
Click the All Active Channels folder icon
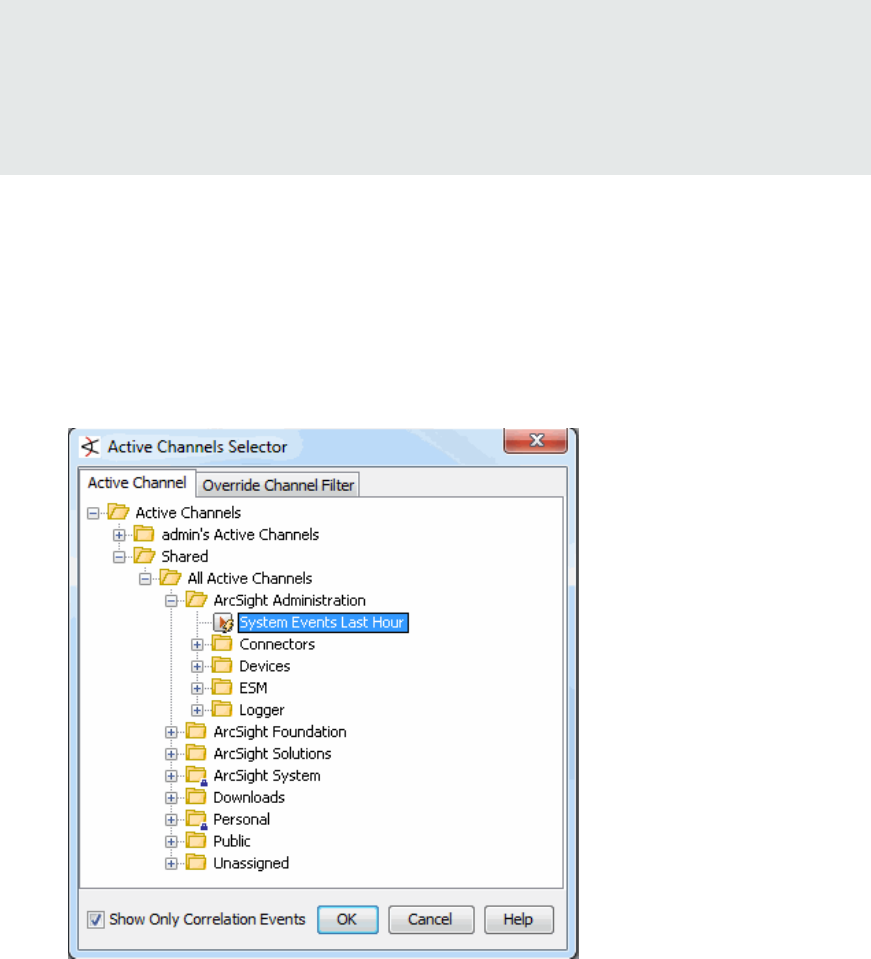[171, 578]
